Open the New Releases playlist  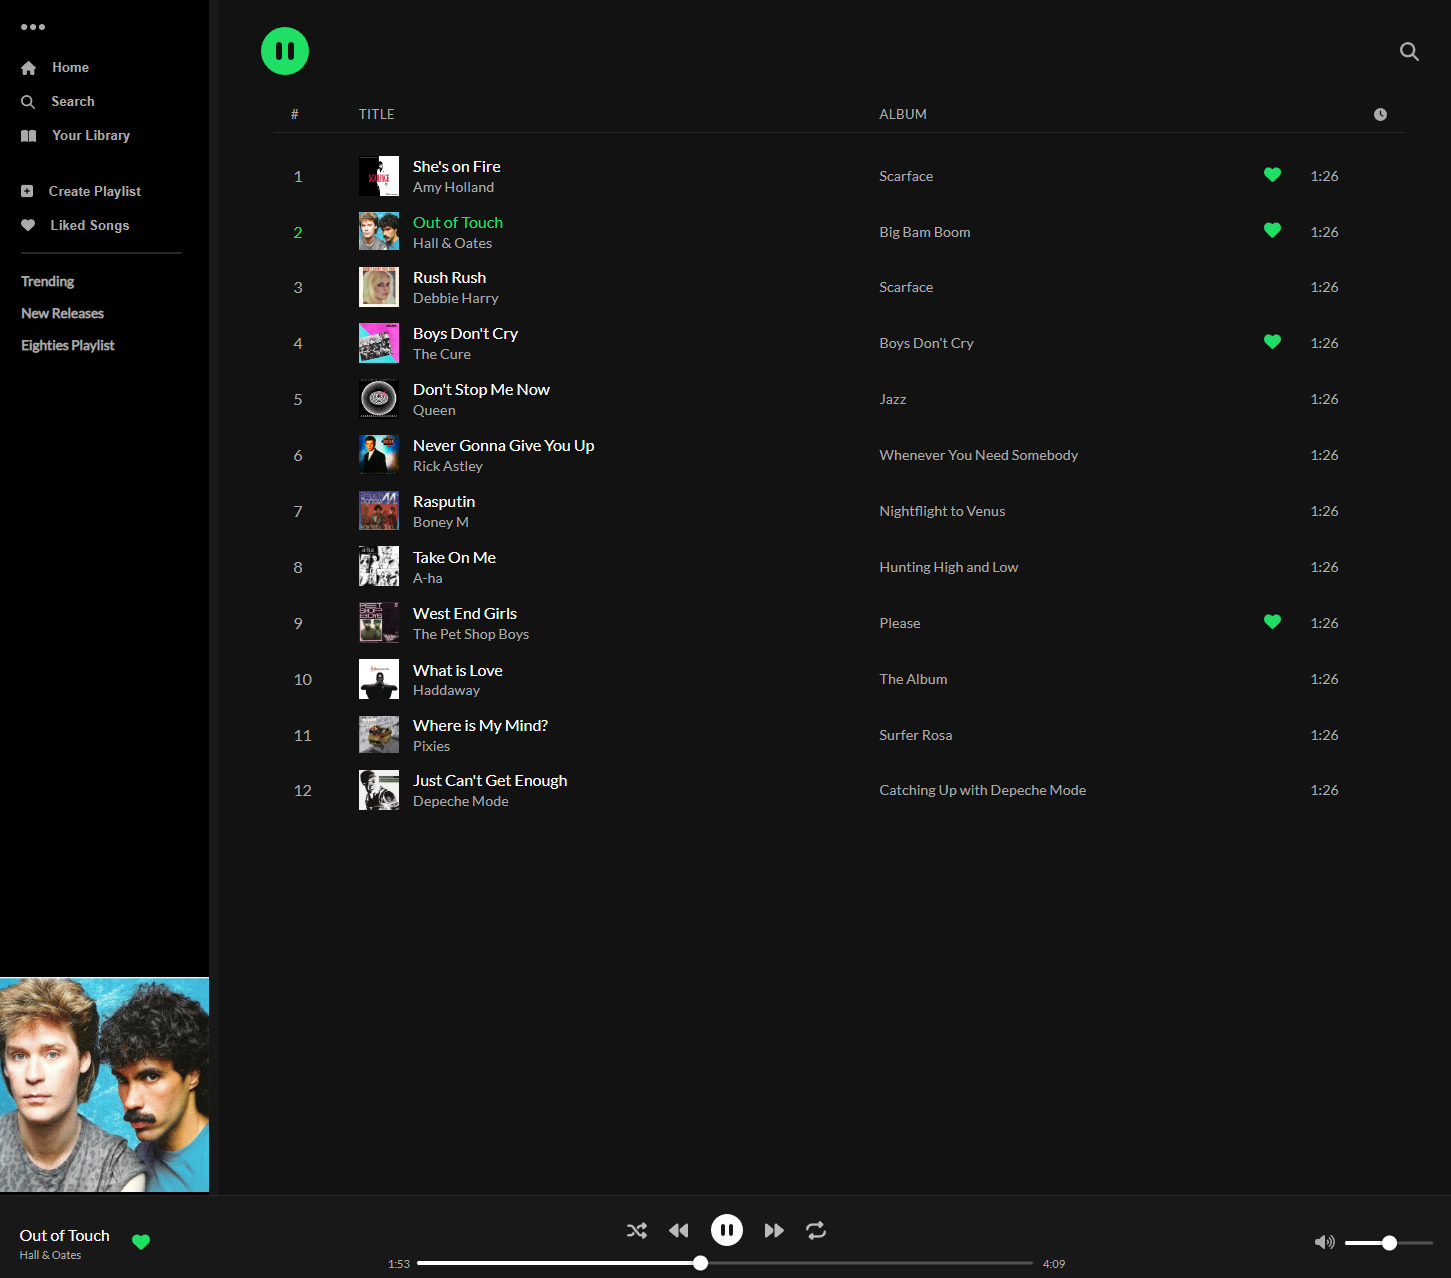[x=63, y=314]
